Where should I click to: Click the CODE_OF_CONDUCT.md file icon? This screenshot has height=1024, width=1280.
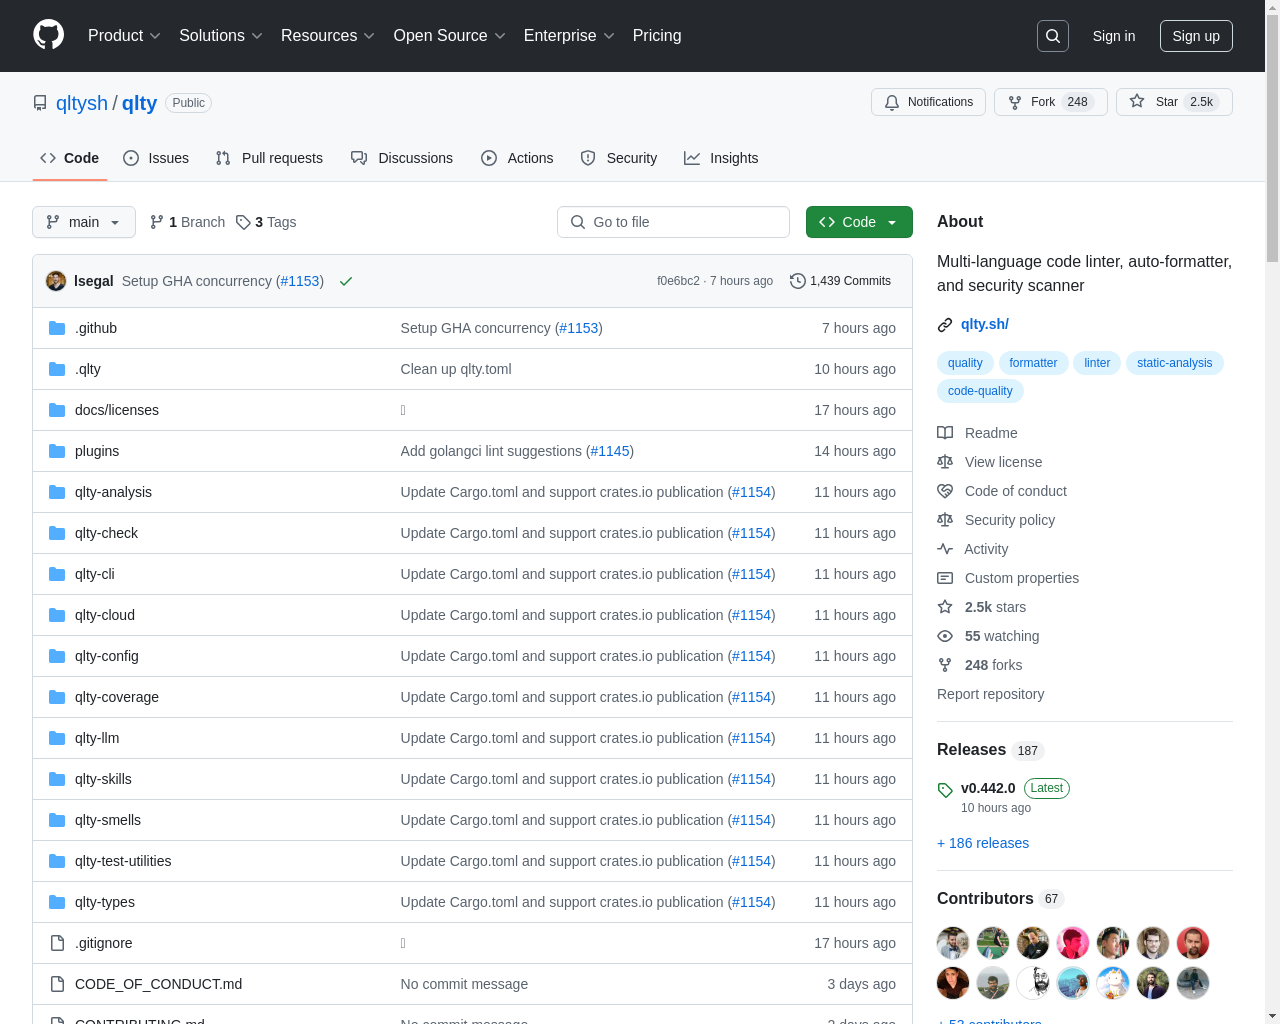point(57,984)
